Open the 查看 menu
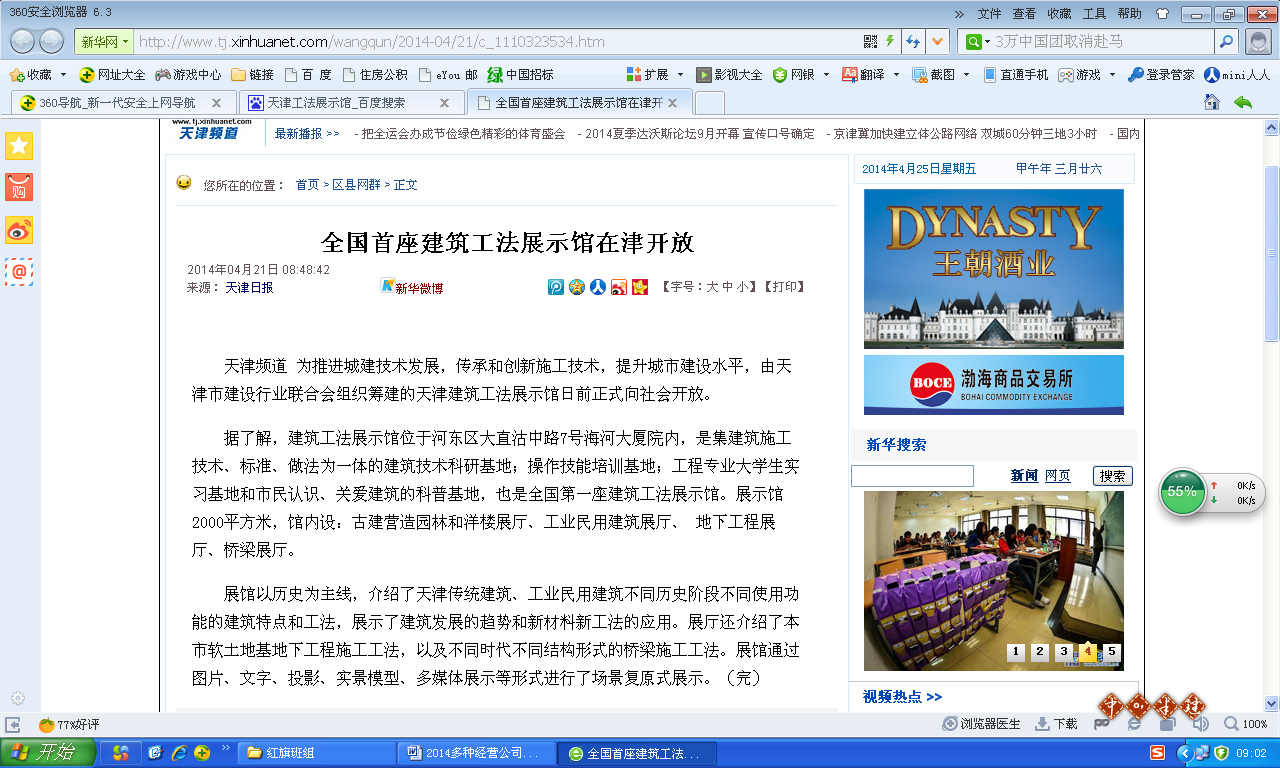This screenshot has width=1280, height=768. pos(1024,14)
